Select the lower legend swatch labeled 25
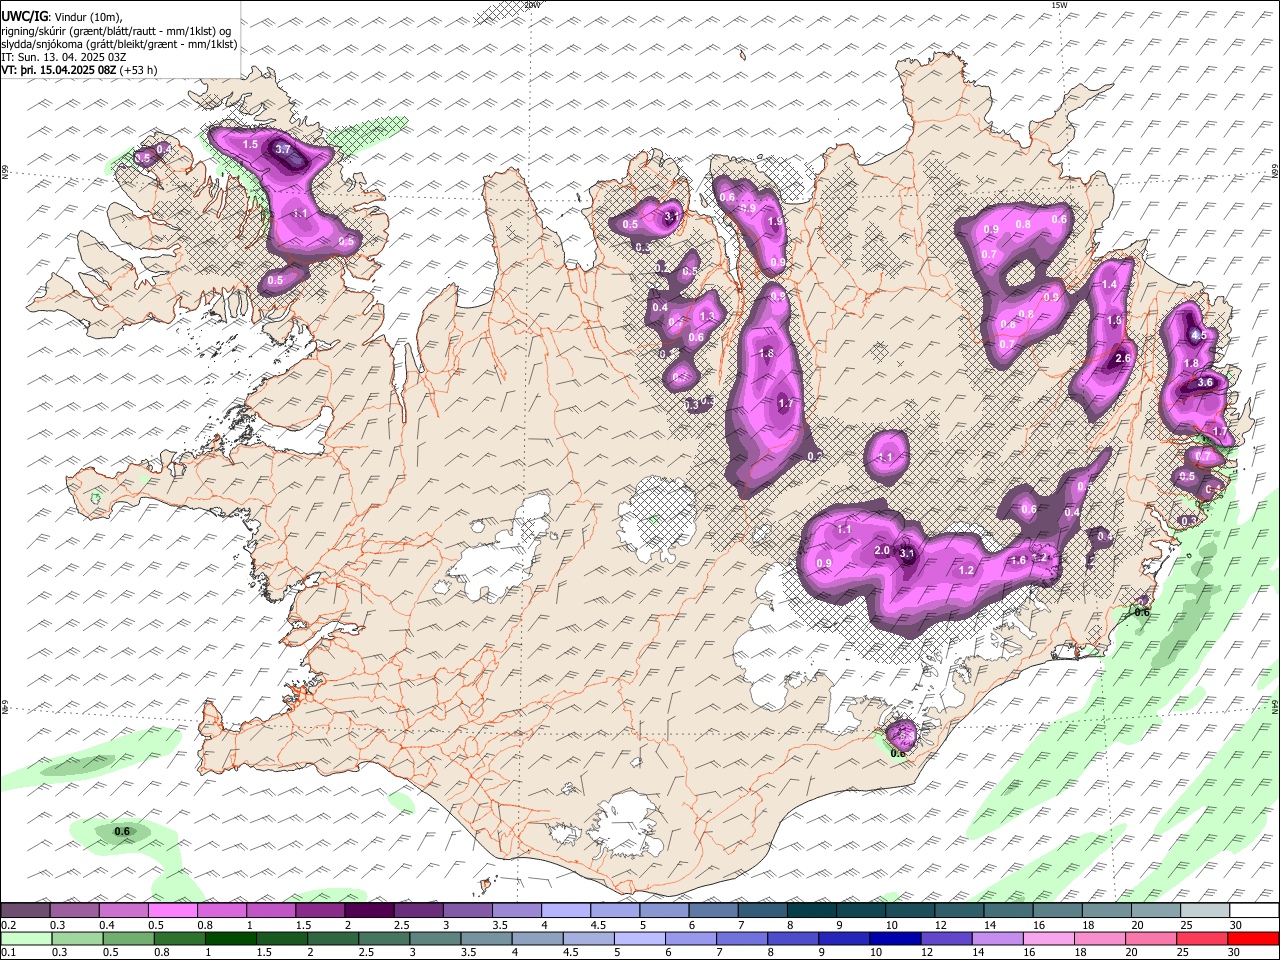The height and width of the screenshot is (960, 1280). tap(1200, 938)
